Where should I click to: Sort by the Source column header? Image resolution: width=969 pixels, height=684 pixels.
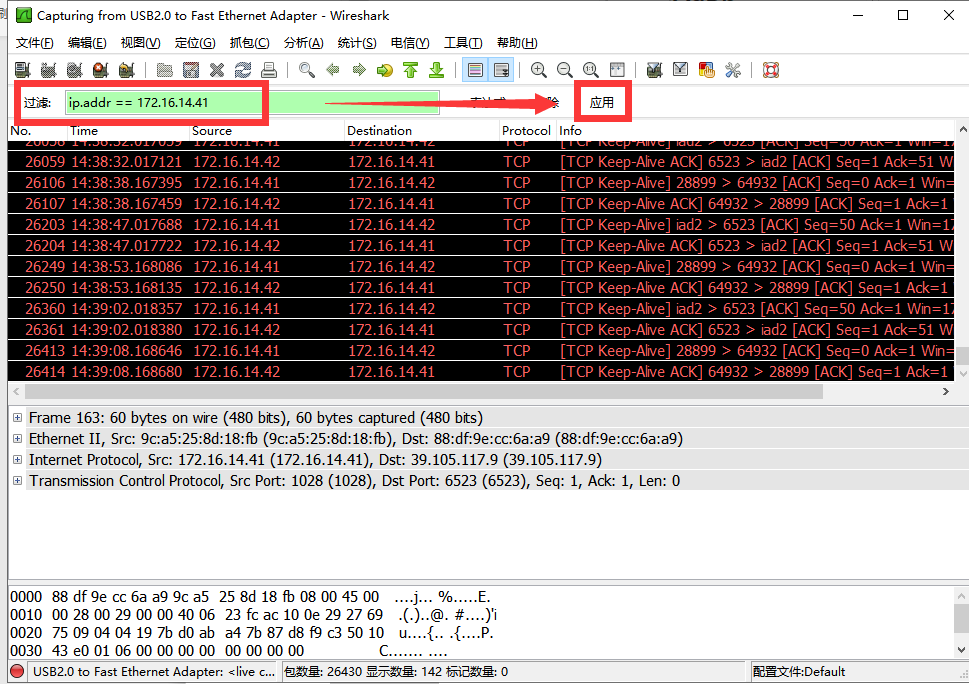coord(266,131)
